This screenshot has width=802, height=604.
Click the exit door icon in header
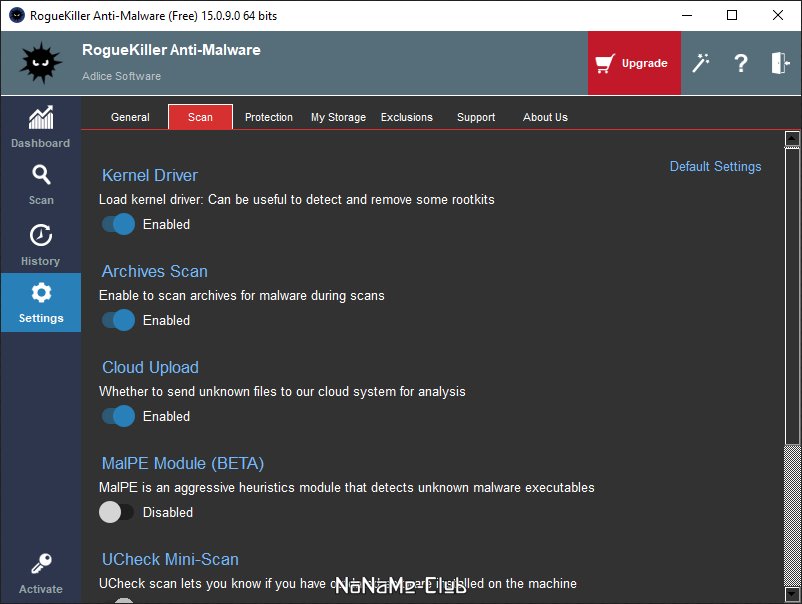(781, 63)
